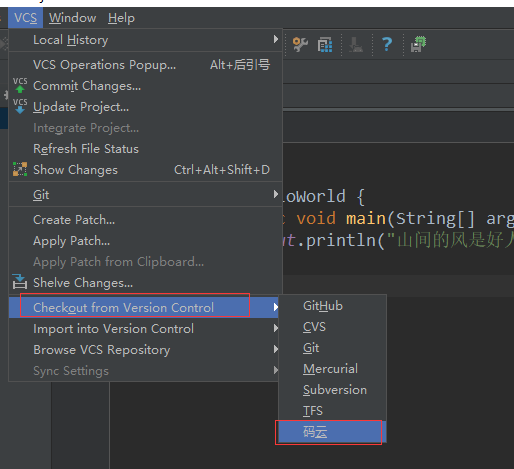Open the Help menu
514x469 pixels.
coord(121,18)
